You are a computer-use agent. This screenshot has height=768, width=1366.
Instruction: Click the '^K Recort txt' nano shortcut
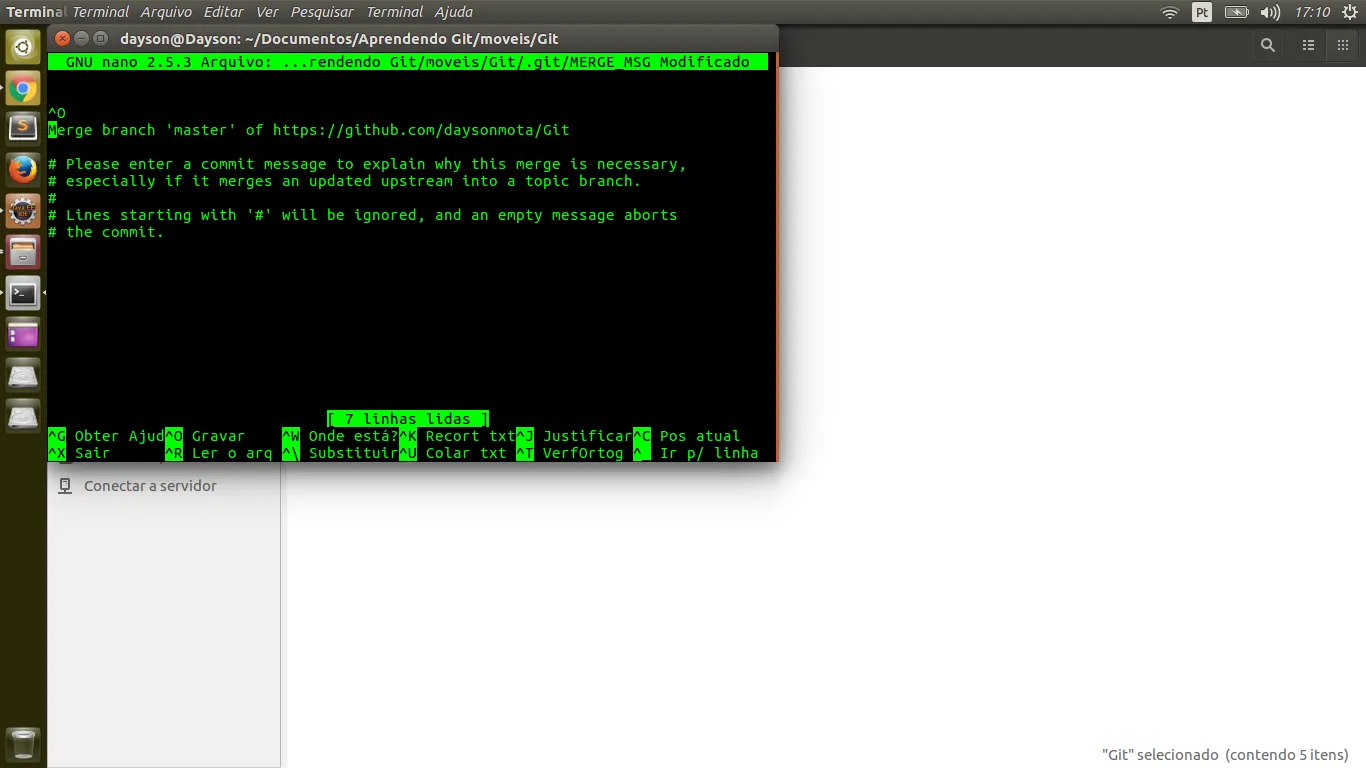click(457, 436)
